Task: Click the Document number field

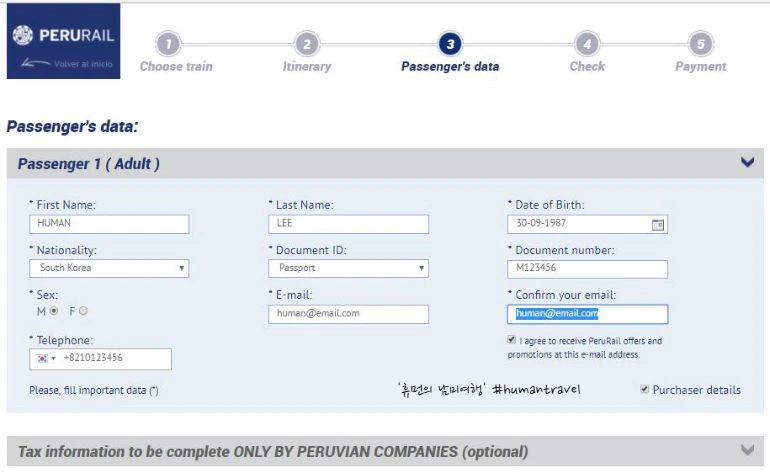Action: coord(587,269)
